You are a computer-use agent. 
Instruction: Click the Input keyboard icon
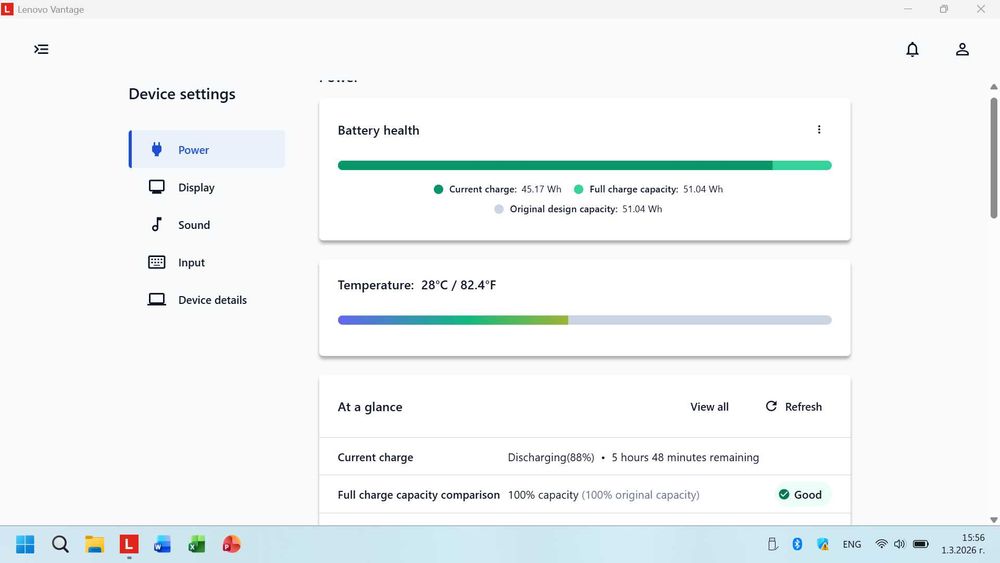(156, 262)
